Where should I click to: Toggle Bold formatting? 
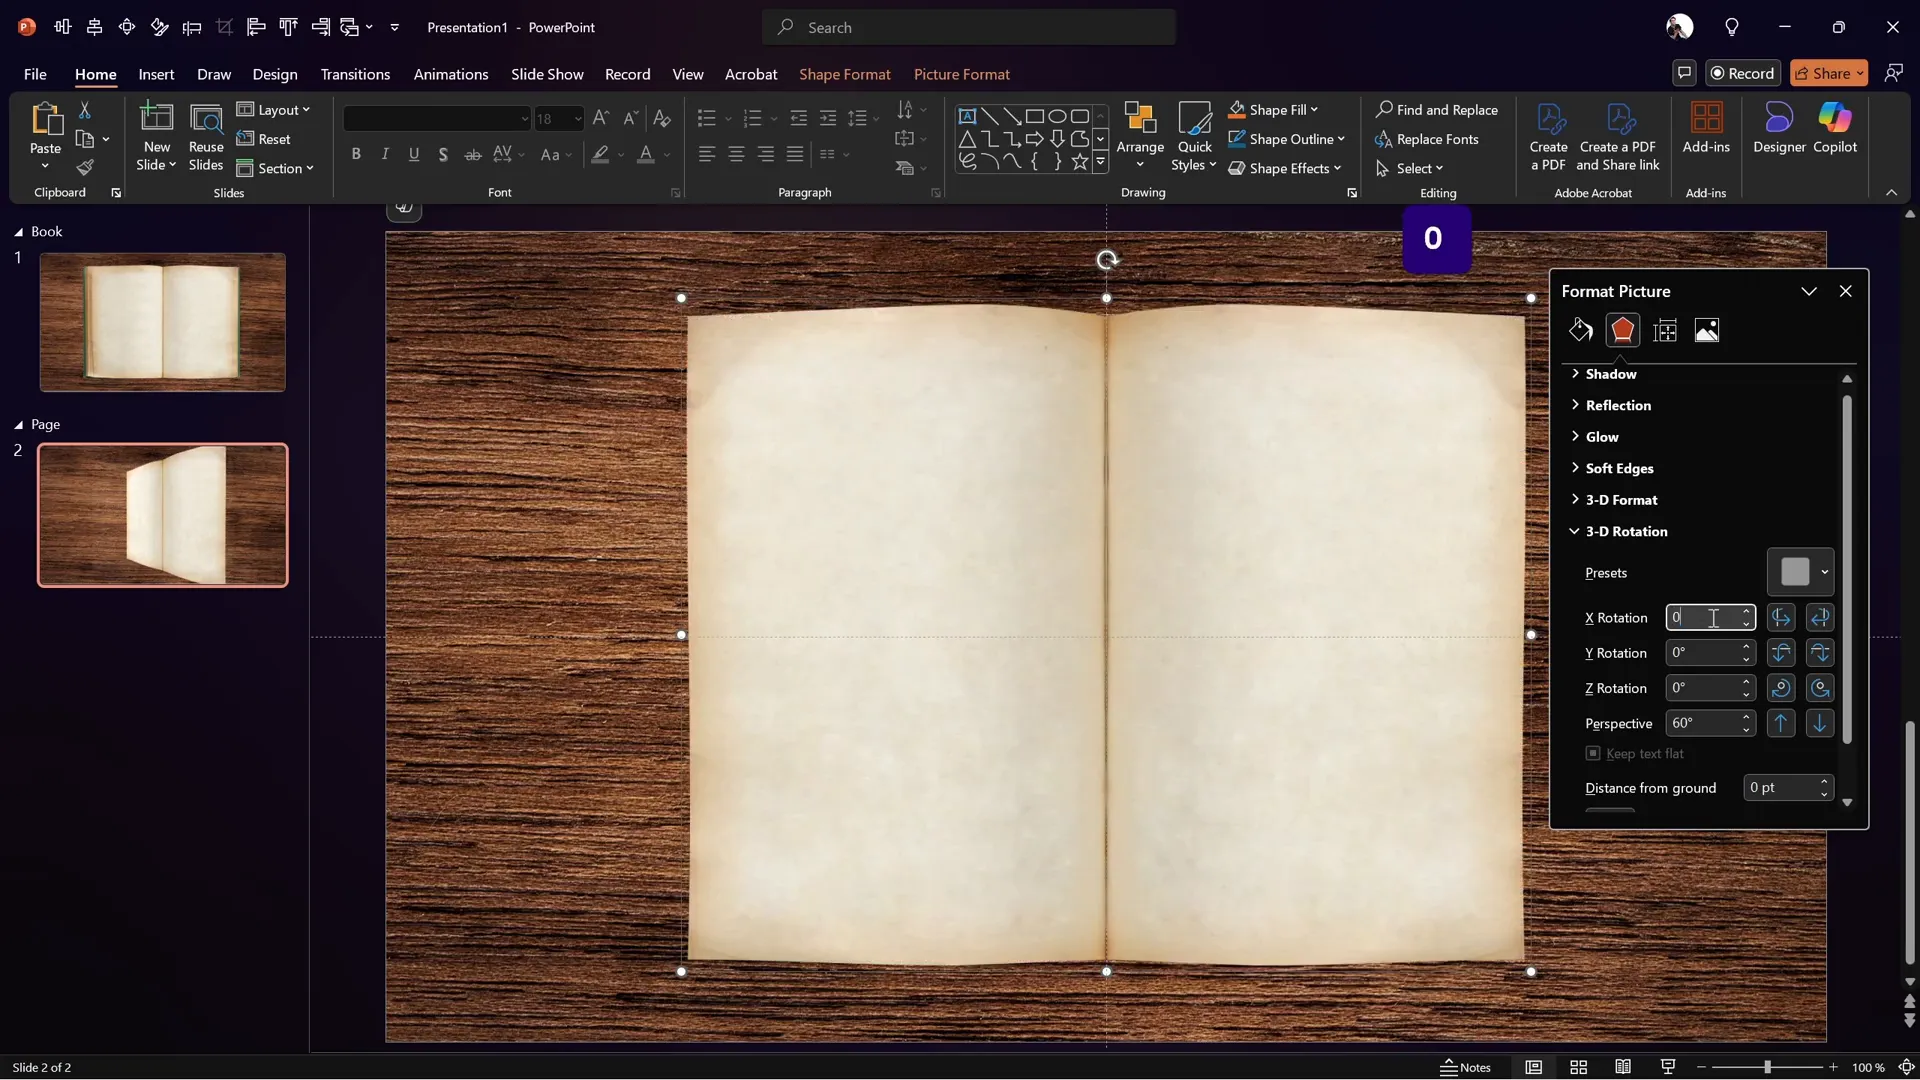point(356,154)
